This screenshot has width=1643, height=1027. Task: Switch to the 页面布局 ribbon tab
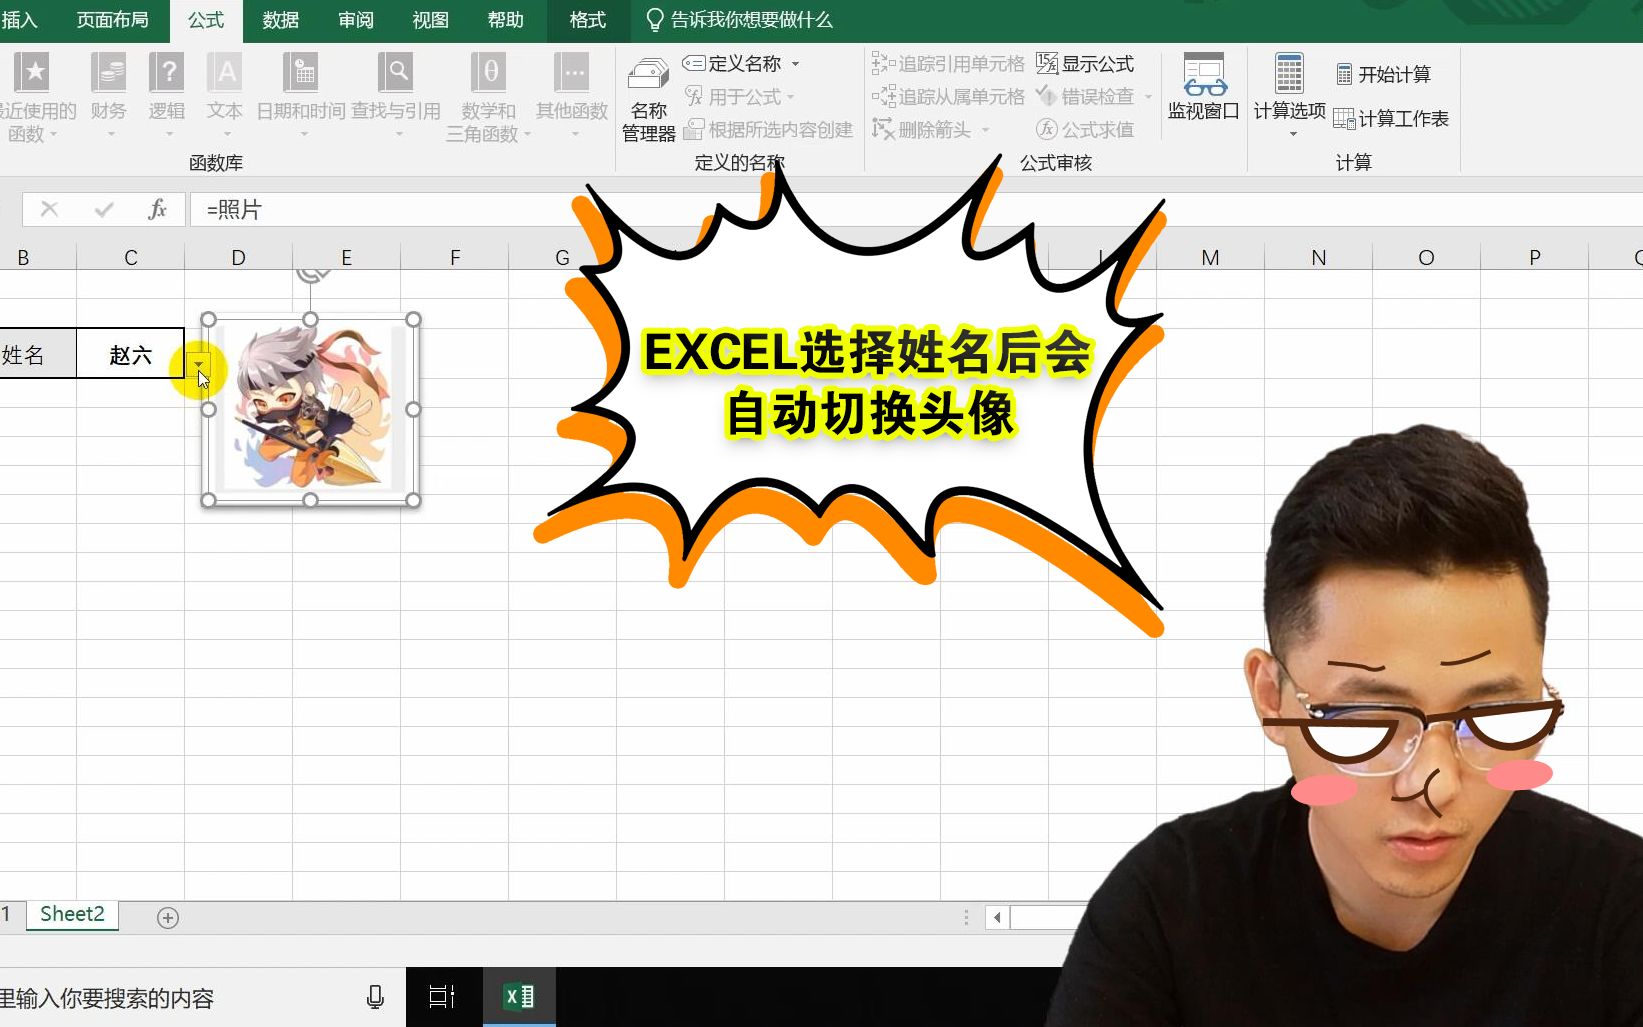[x=112, y=20]
